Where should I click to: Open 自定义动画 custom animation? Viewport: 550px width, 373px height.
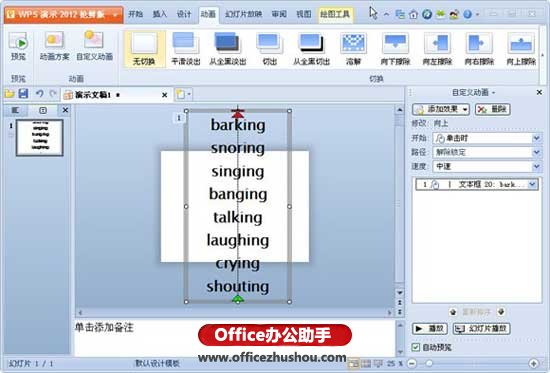(94, 46)
